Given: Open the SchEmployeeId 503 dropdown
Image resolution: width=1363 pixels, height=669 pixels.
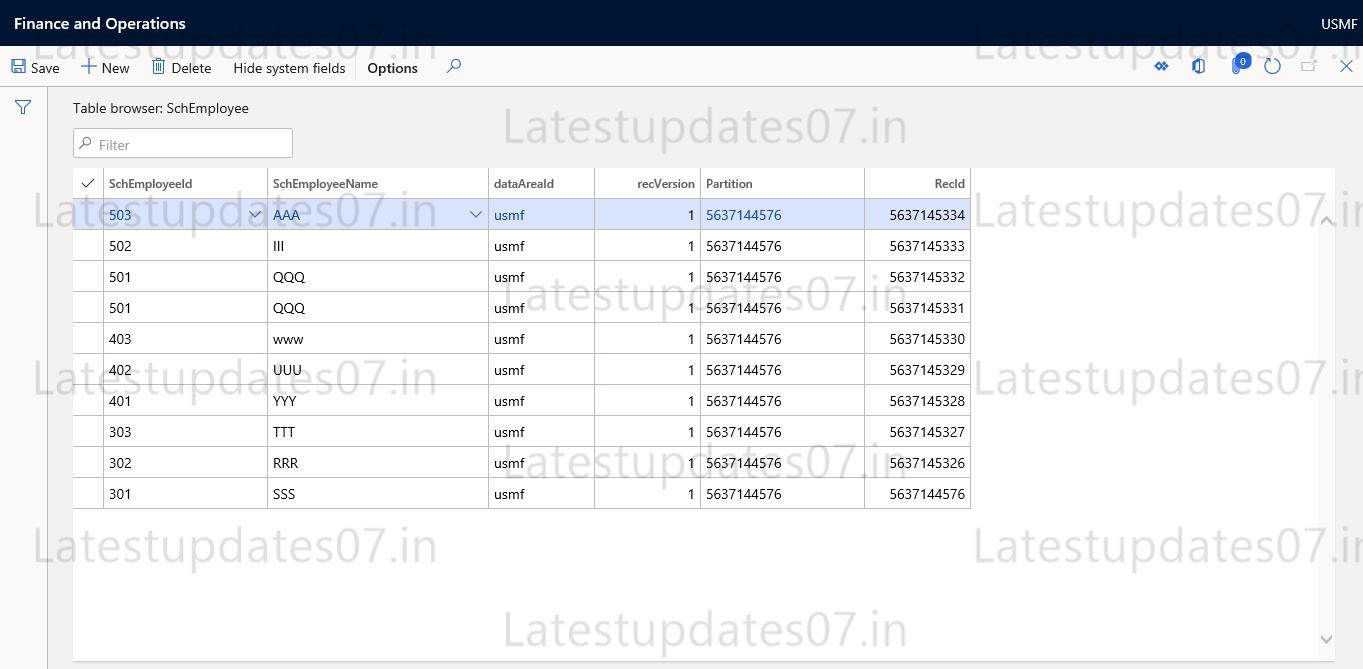Looking at the screenshot, I should click(x=255, y=214).
